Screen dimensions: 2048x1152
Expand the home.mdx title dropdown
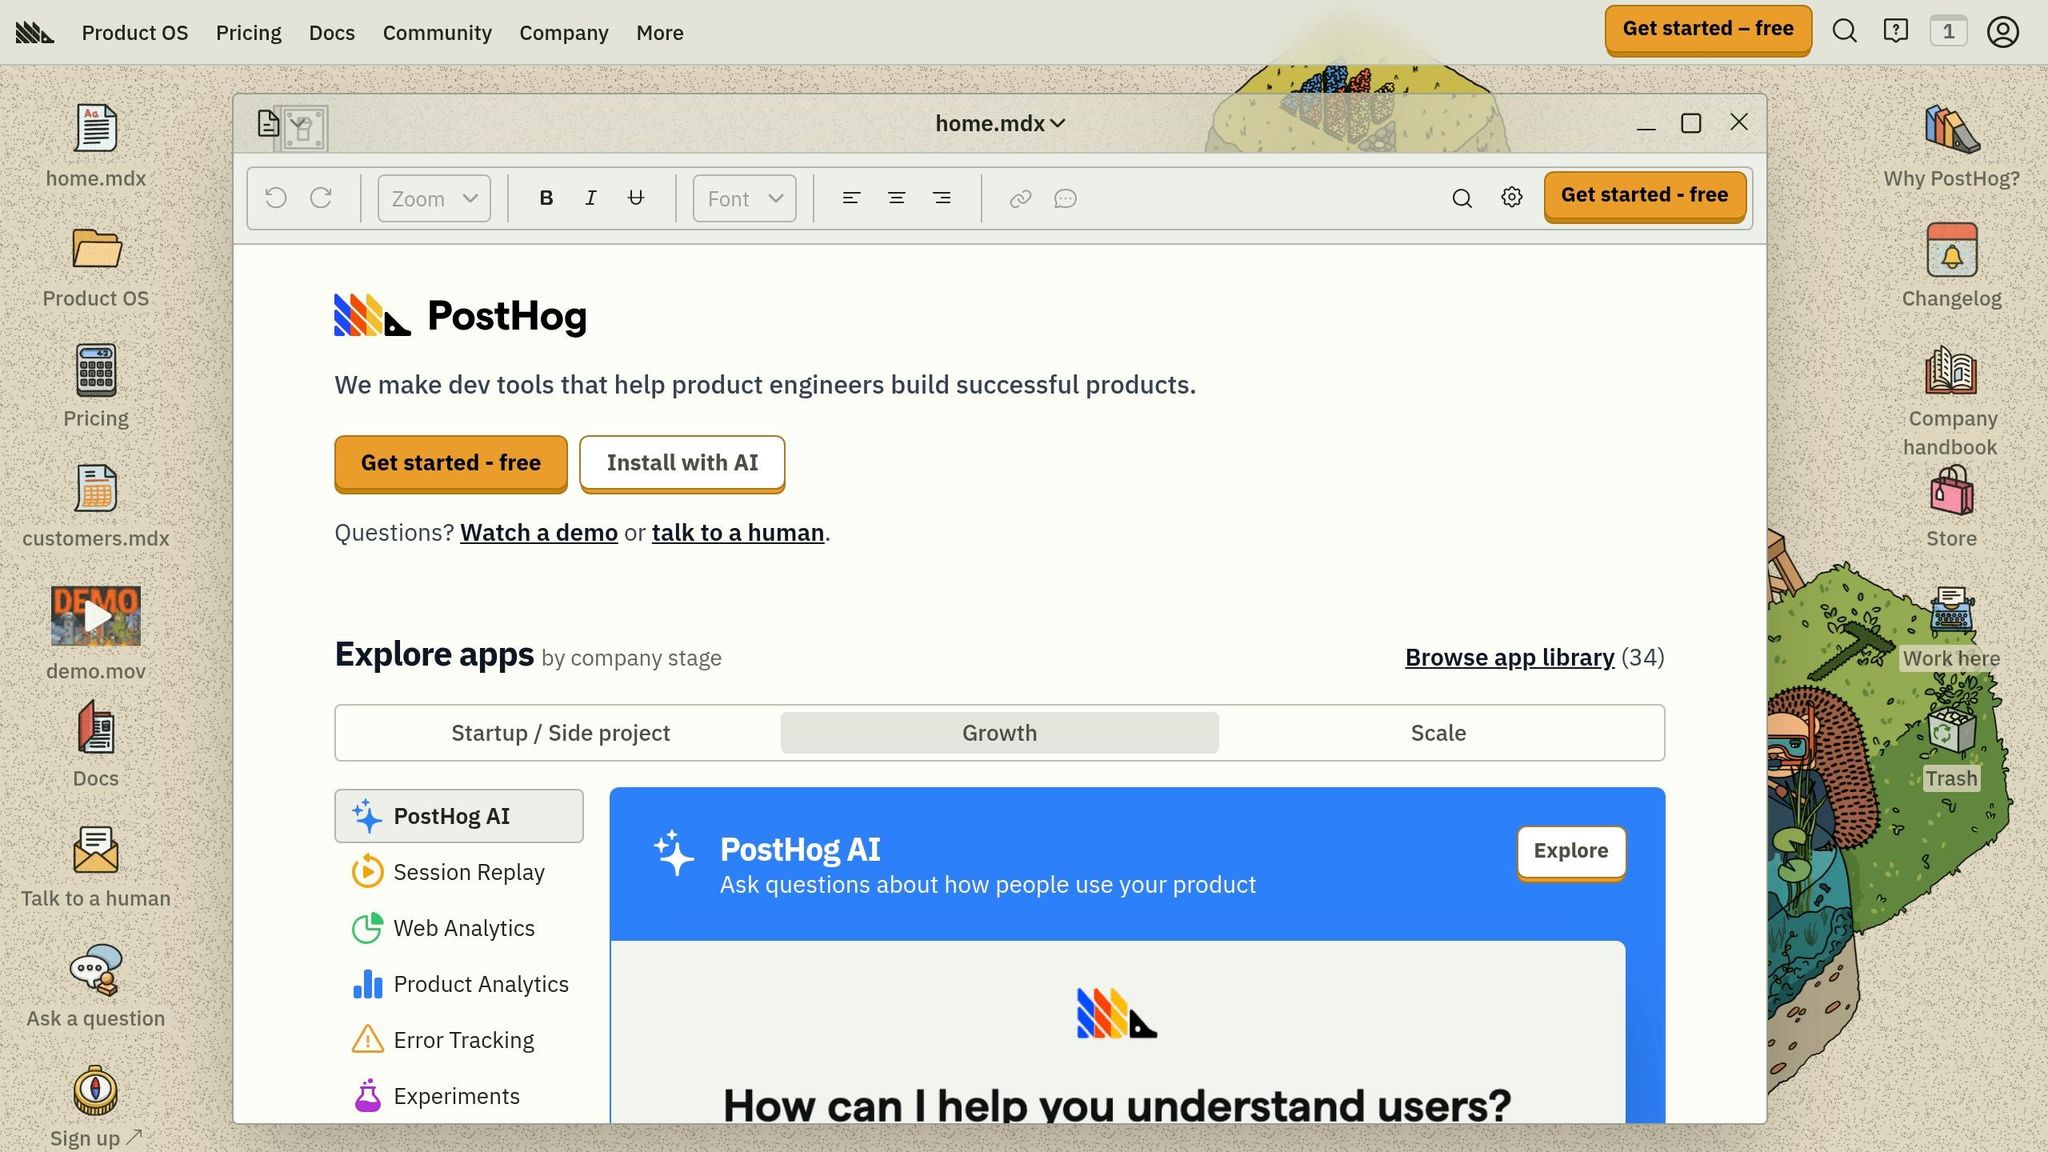pos(1000,123)
